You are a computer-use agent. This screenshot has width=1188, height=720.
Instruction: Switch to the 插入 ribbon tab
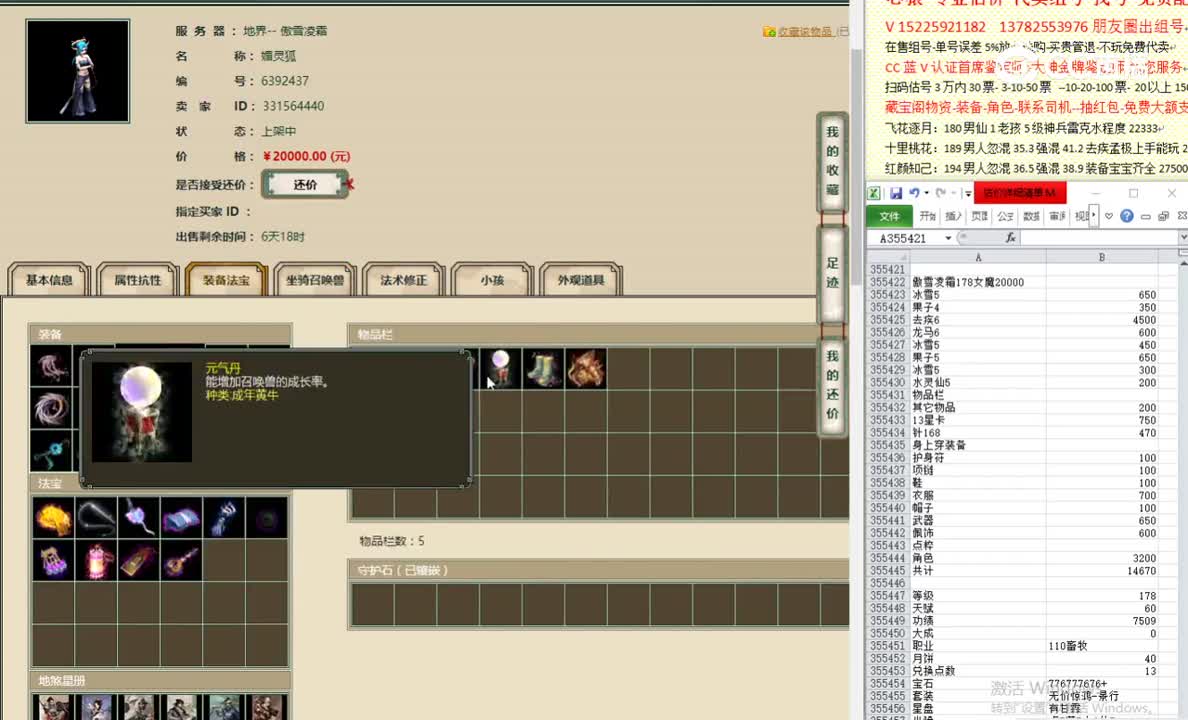(953, 216)
